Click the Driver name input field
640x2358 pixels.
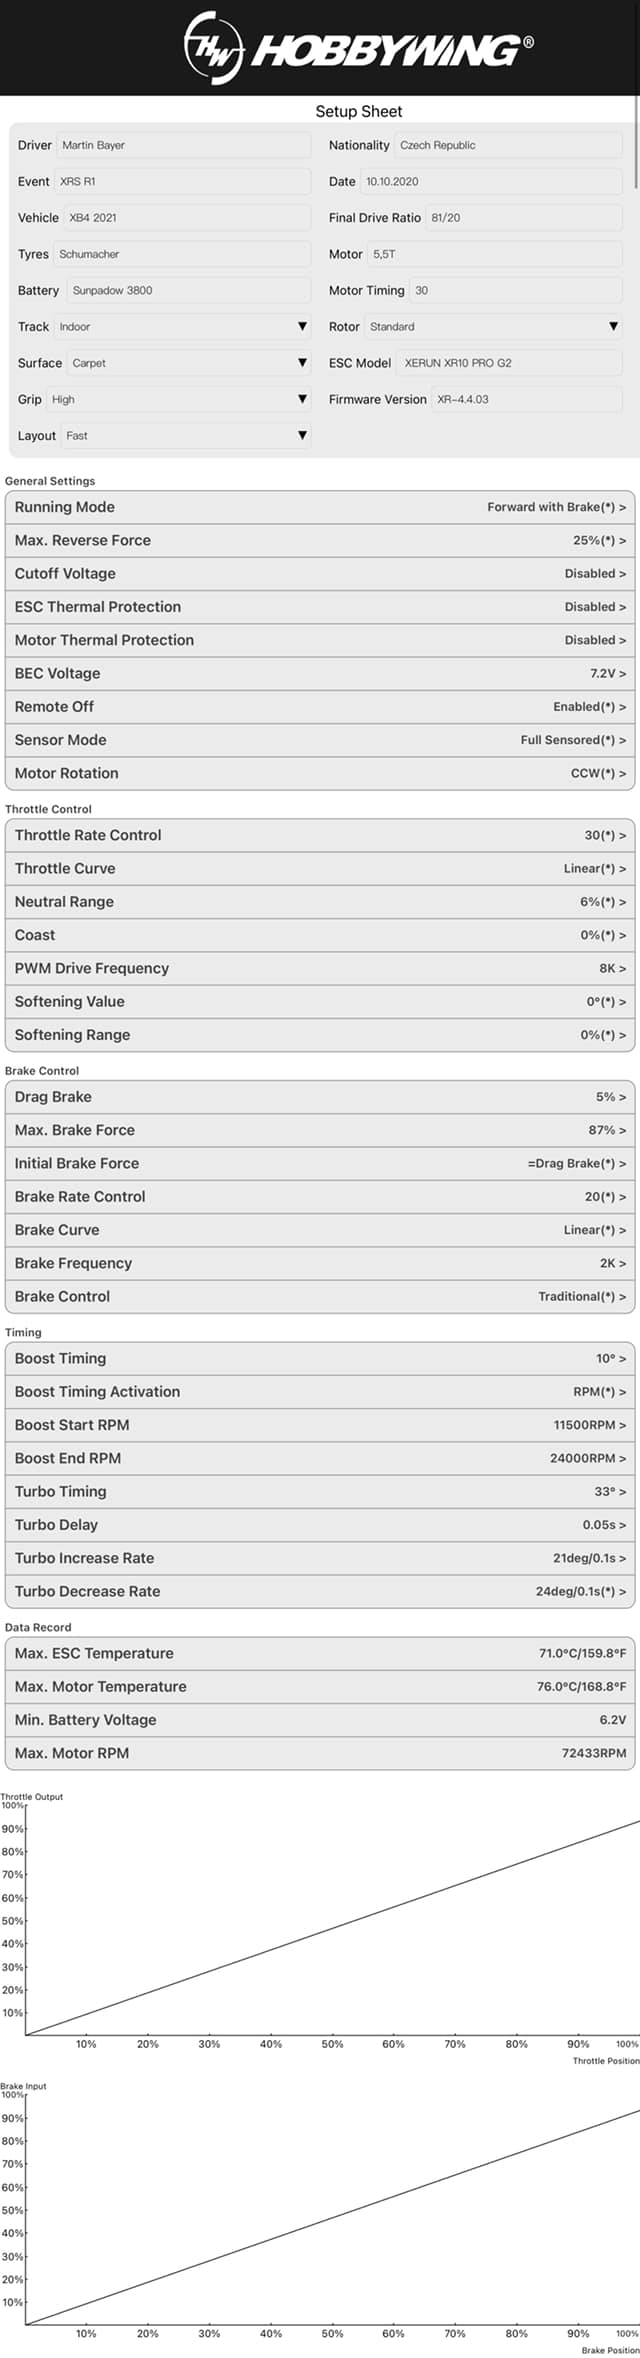point(184,145)
